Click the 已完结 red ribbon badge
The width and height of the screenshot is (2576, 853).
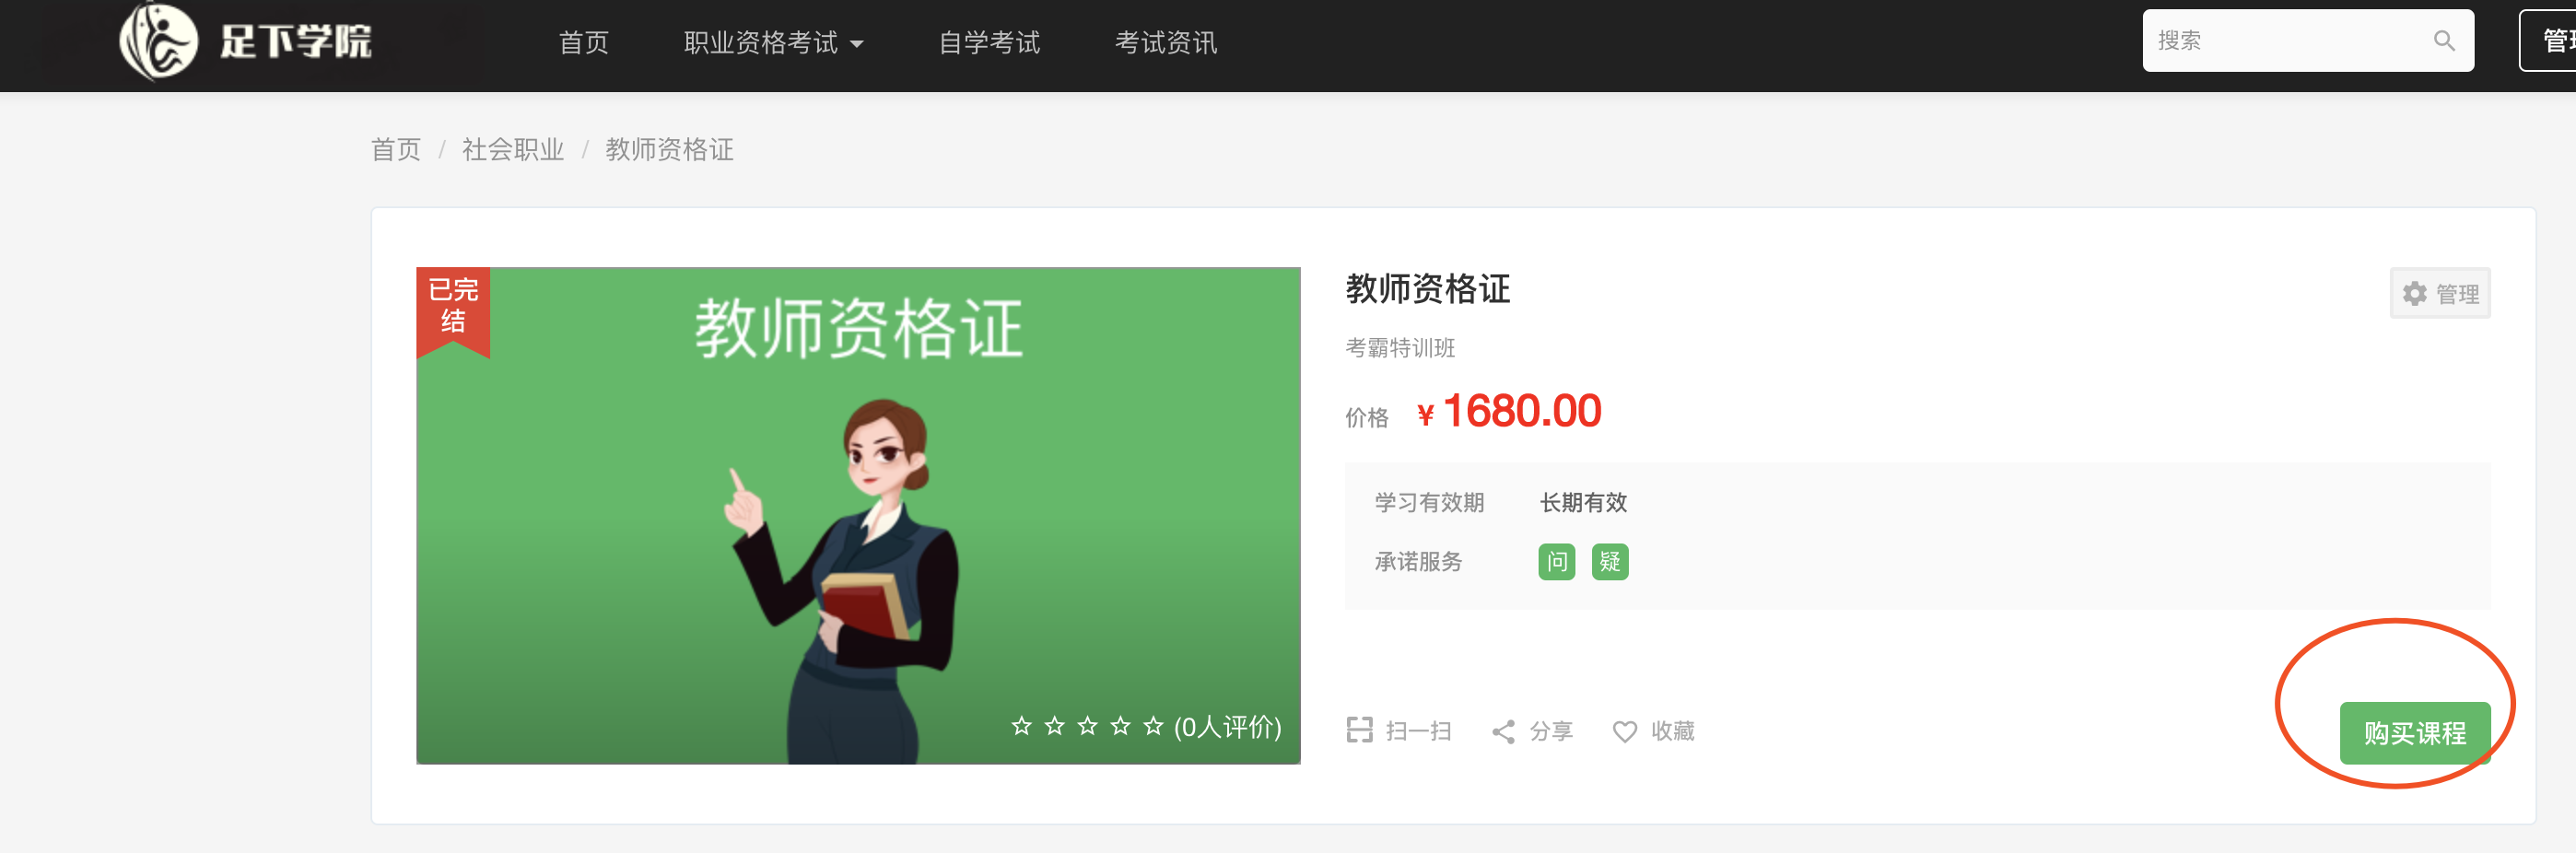coord(453,311)
